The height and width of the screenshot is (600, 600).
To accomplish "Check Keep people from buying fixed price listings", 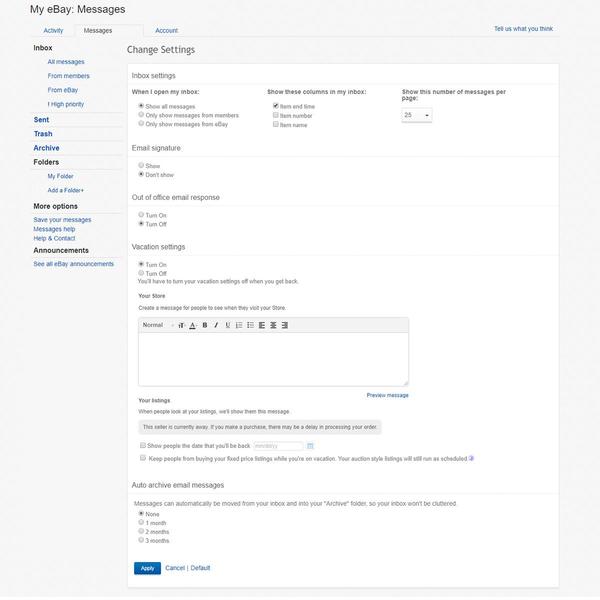I will 143,458.
